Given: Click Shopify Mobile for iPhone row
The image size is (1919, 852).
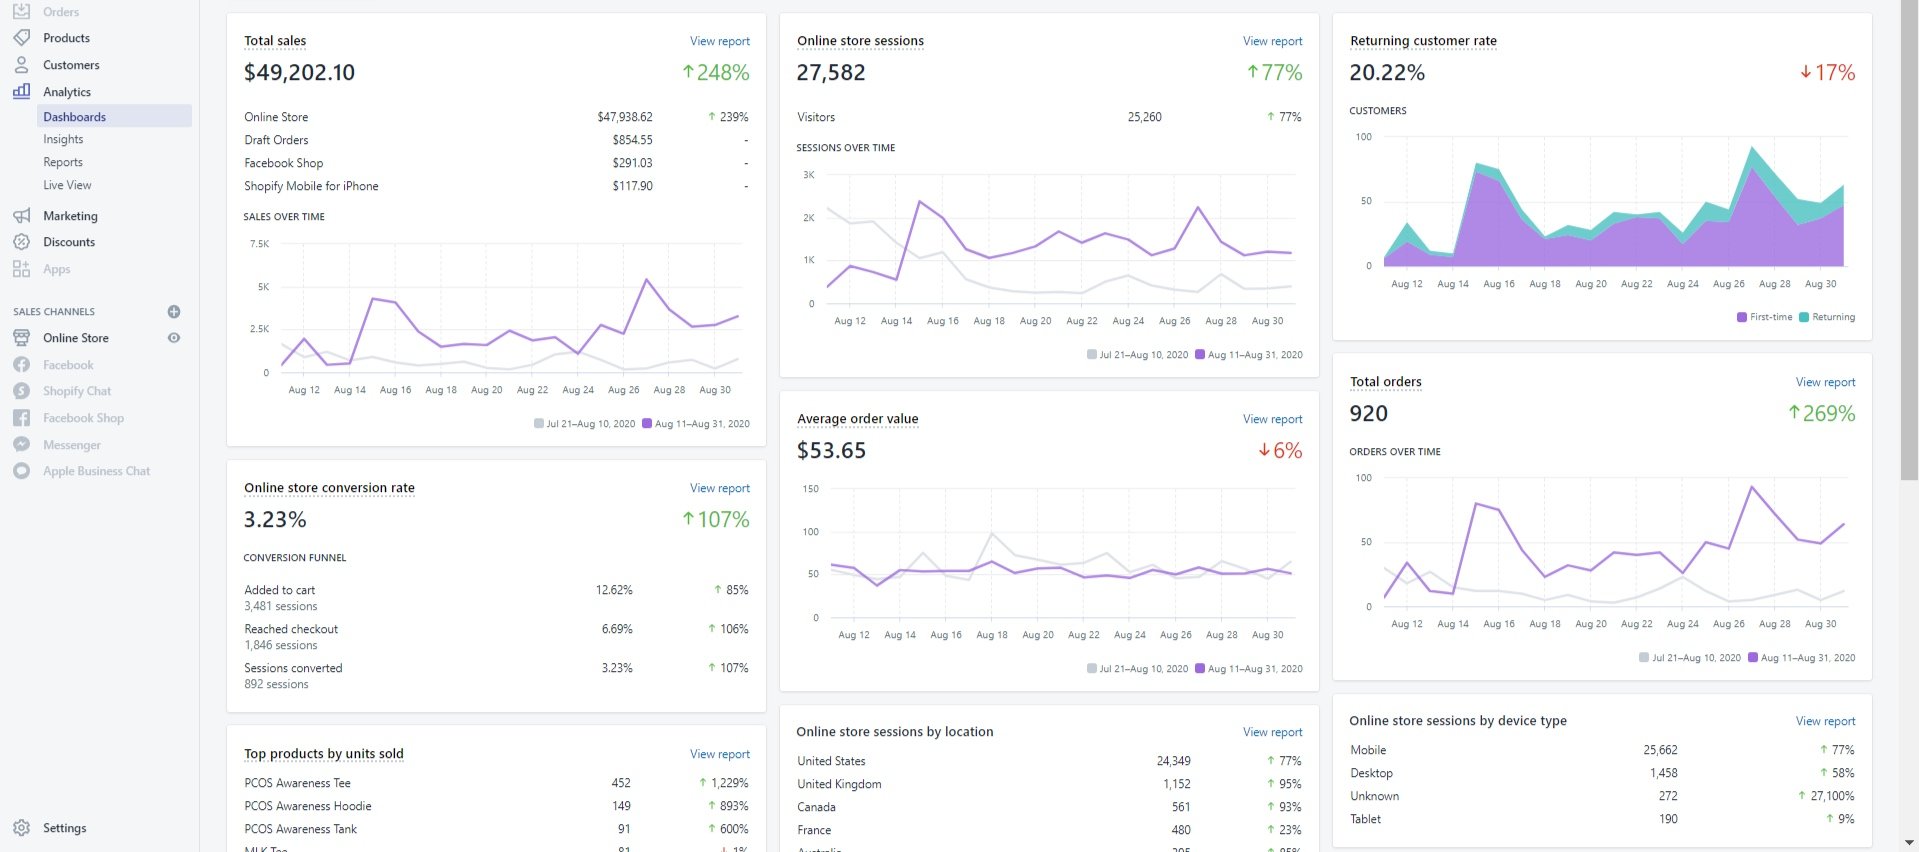Looking at the screenshot, I should [x=496, y=186].
